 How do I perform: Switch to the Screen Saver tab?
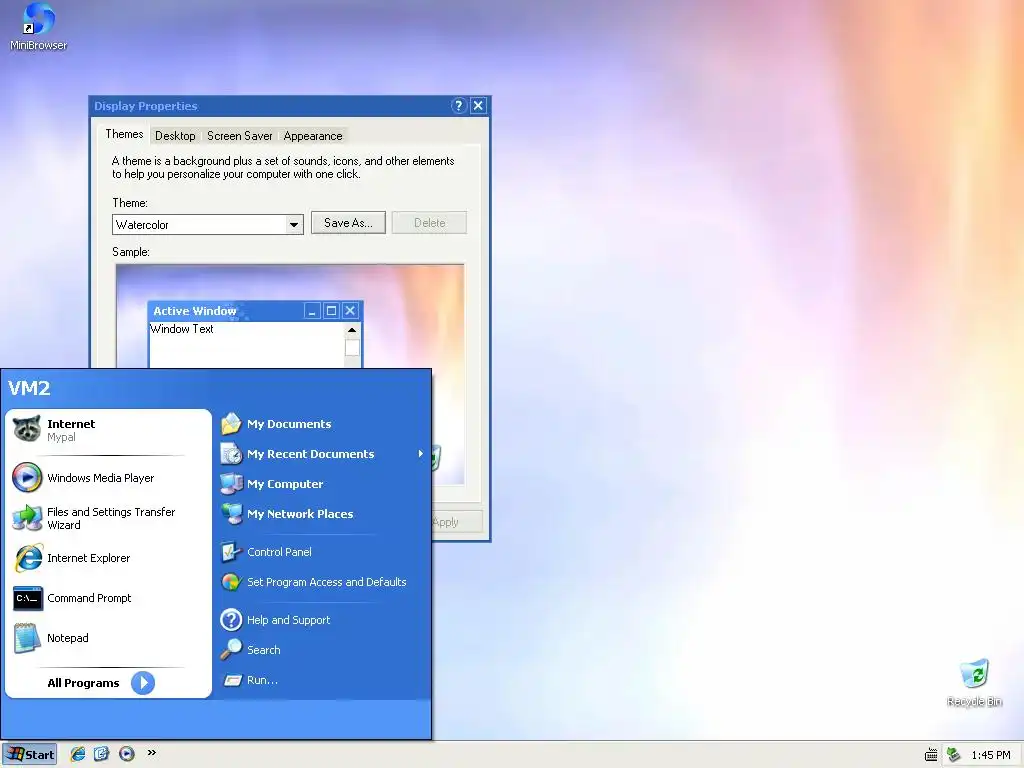[x=240, y=136]
